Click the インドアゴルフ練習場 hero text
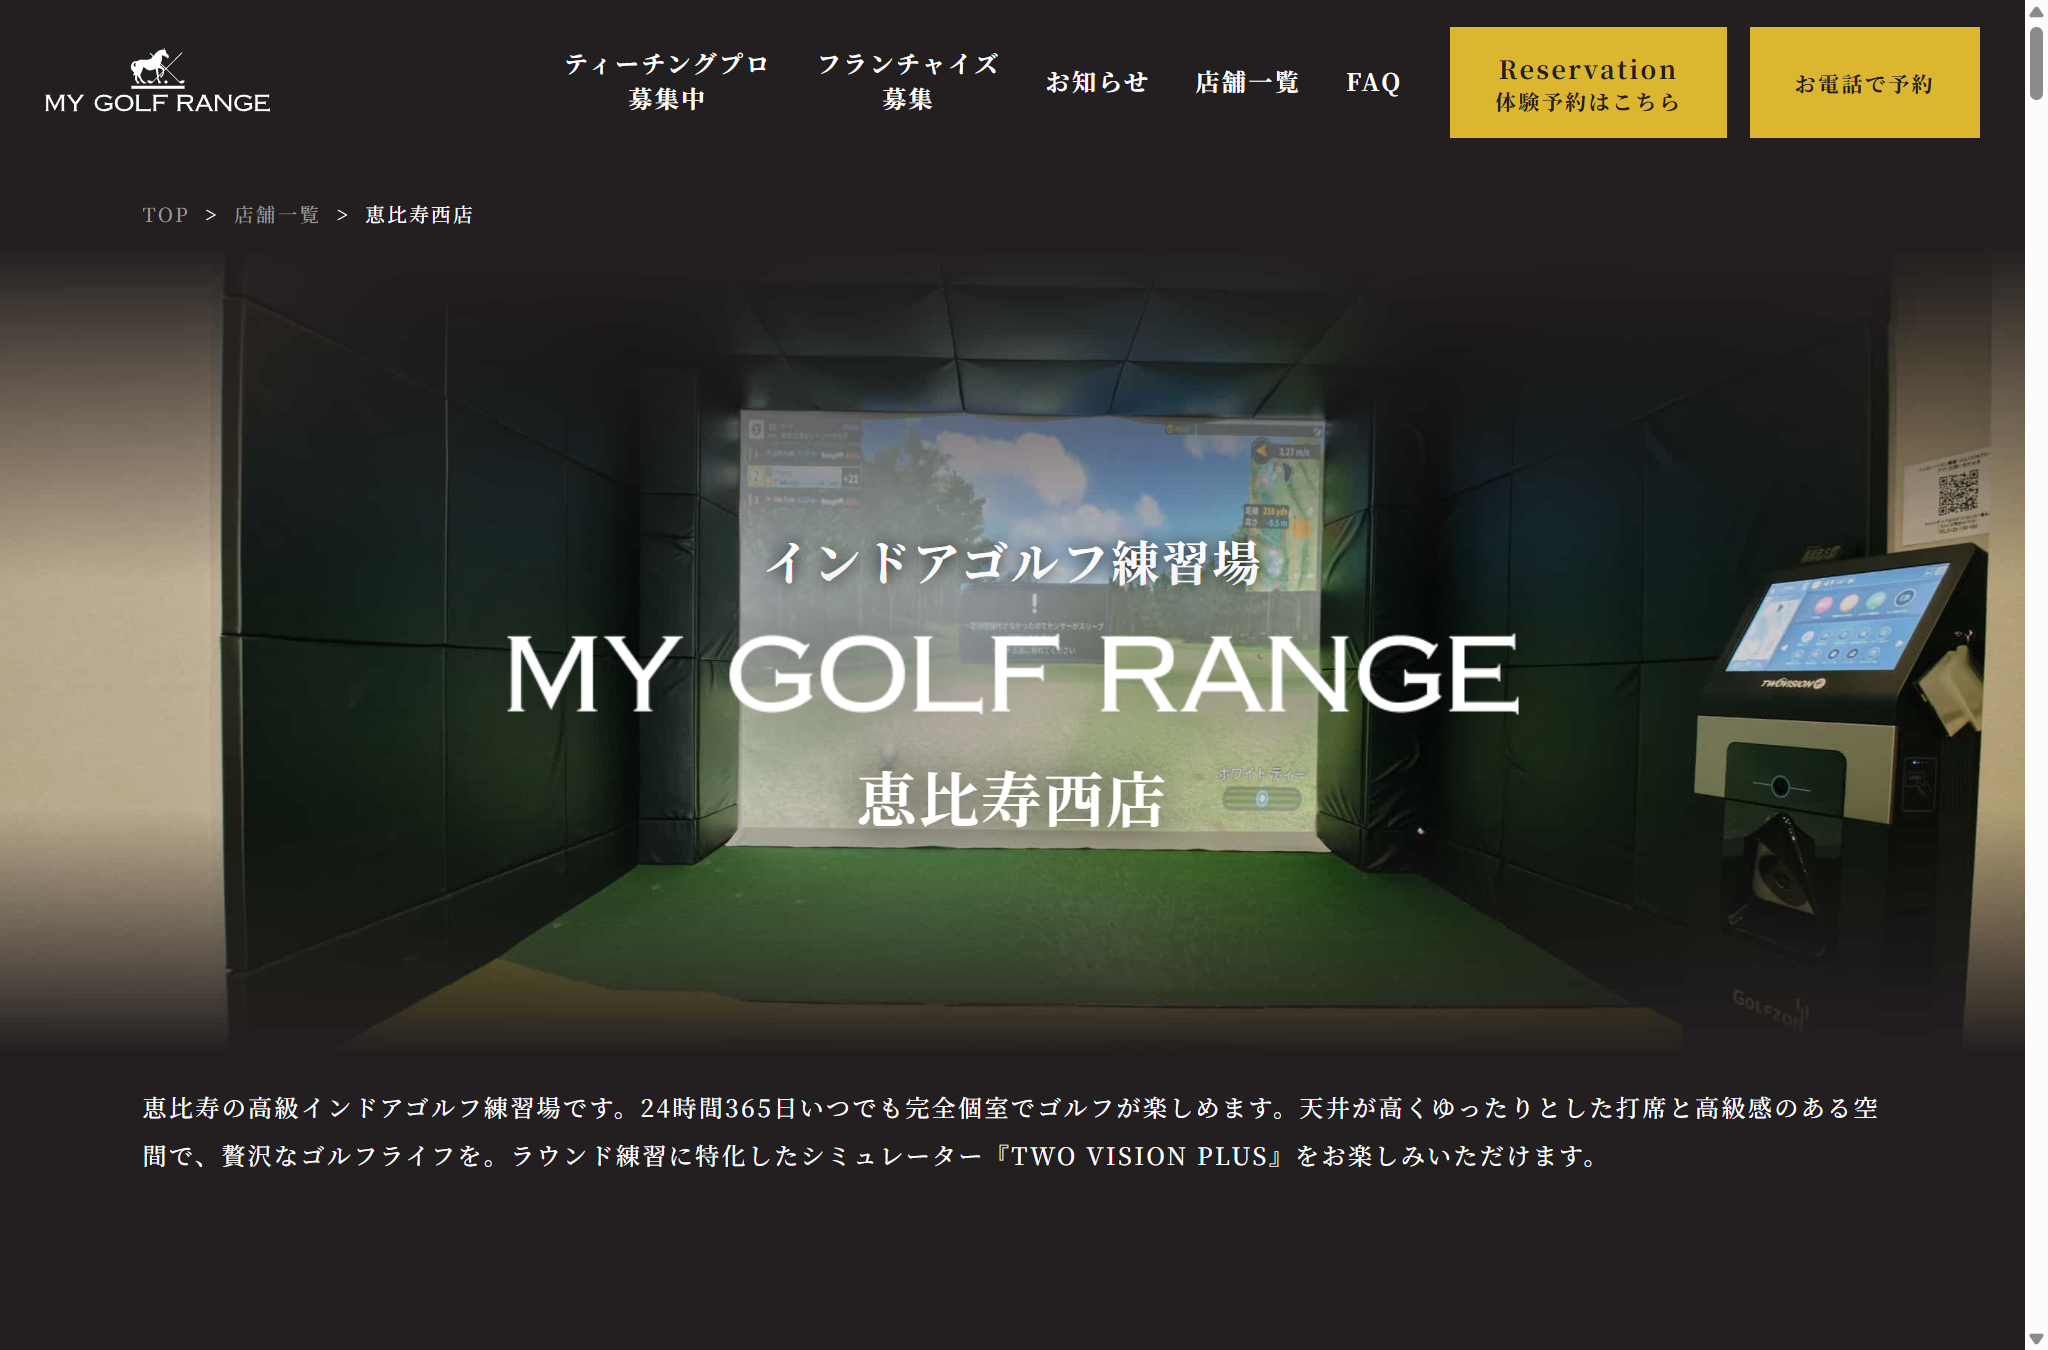The width and height of the screenshot is (2048, 1350). (1012, 563)
